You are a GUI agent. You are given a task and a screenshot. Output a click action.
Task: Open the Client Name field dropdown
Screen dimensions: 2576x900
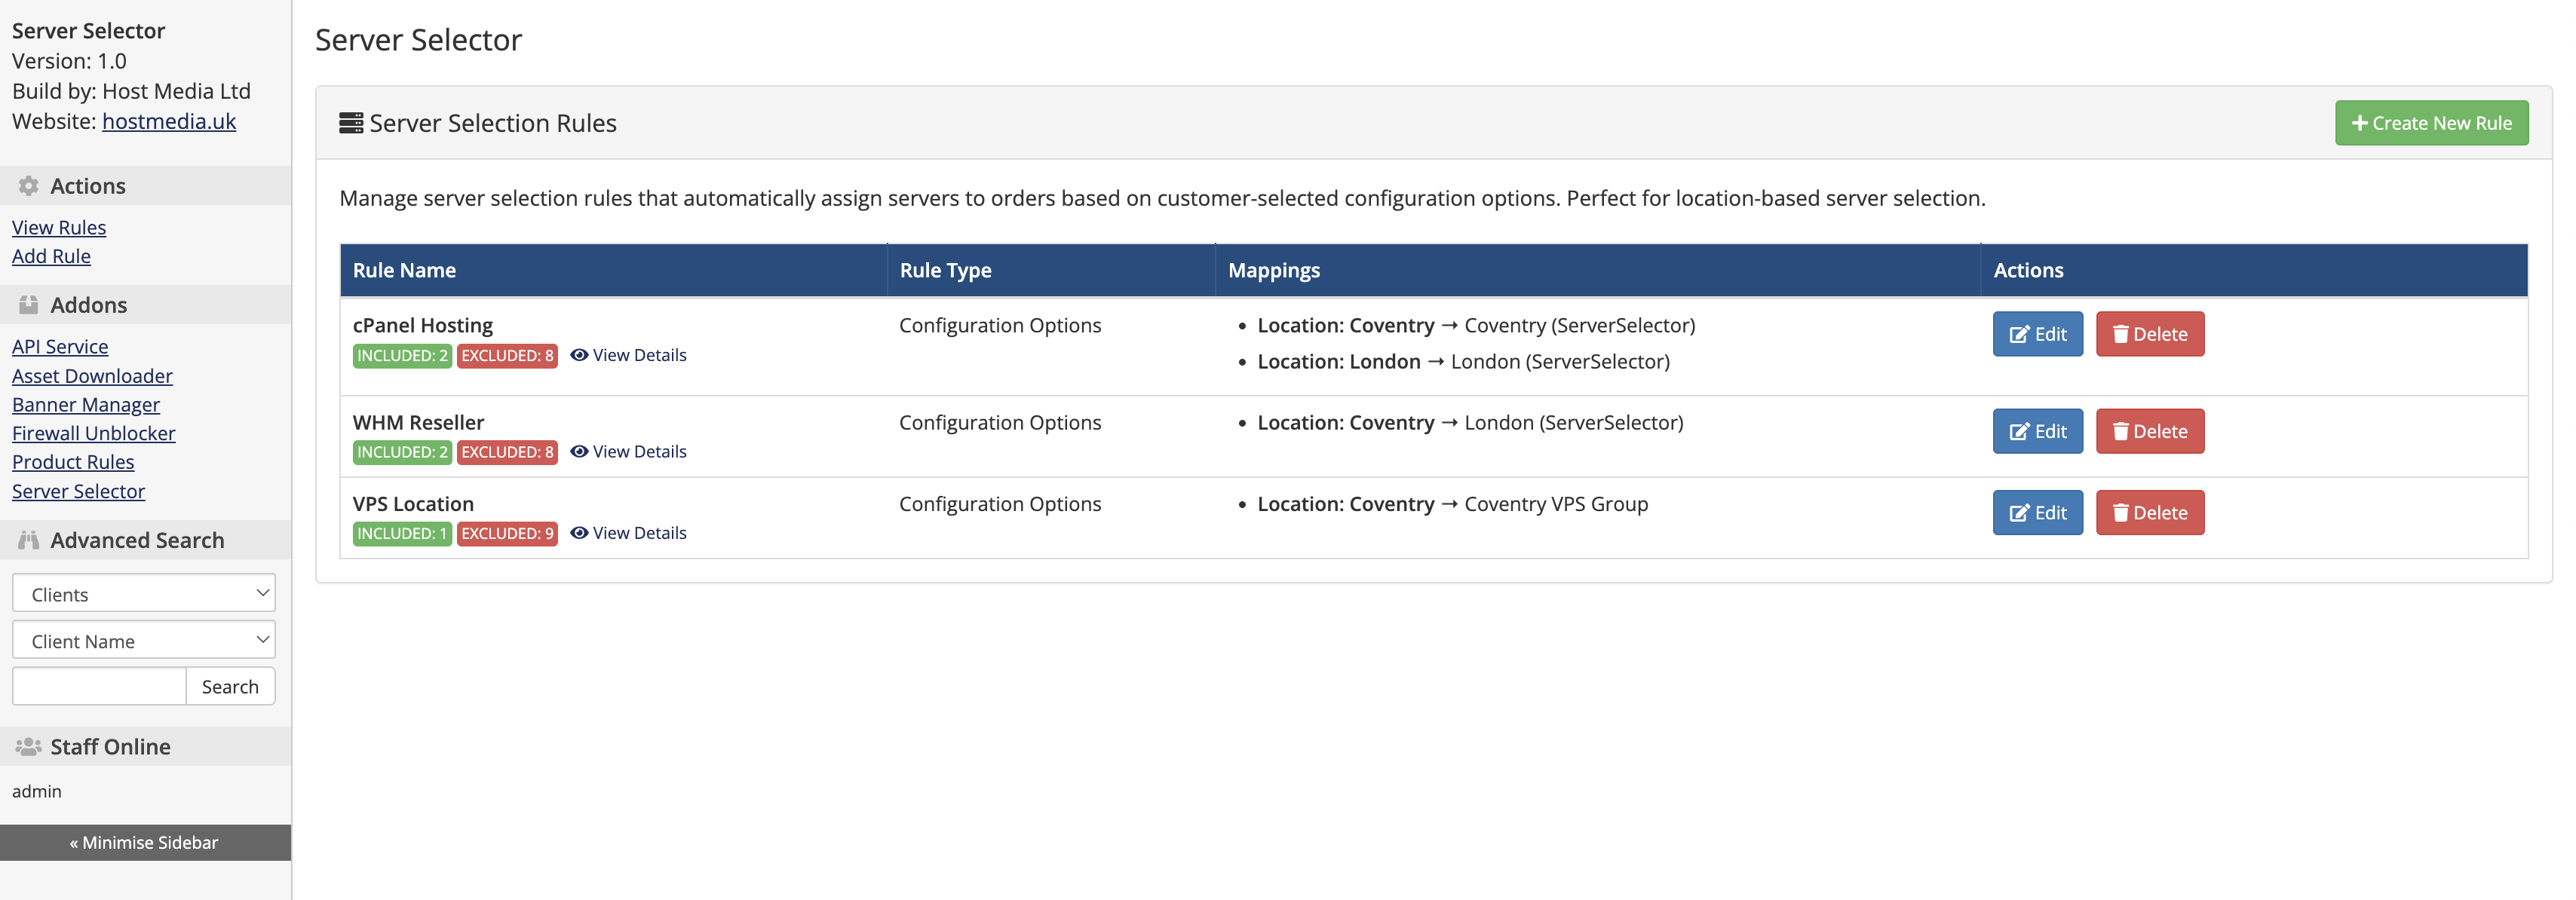click(x=144, y=641)
